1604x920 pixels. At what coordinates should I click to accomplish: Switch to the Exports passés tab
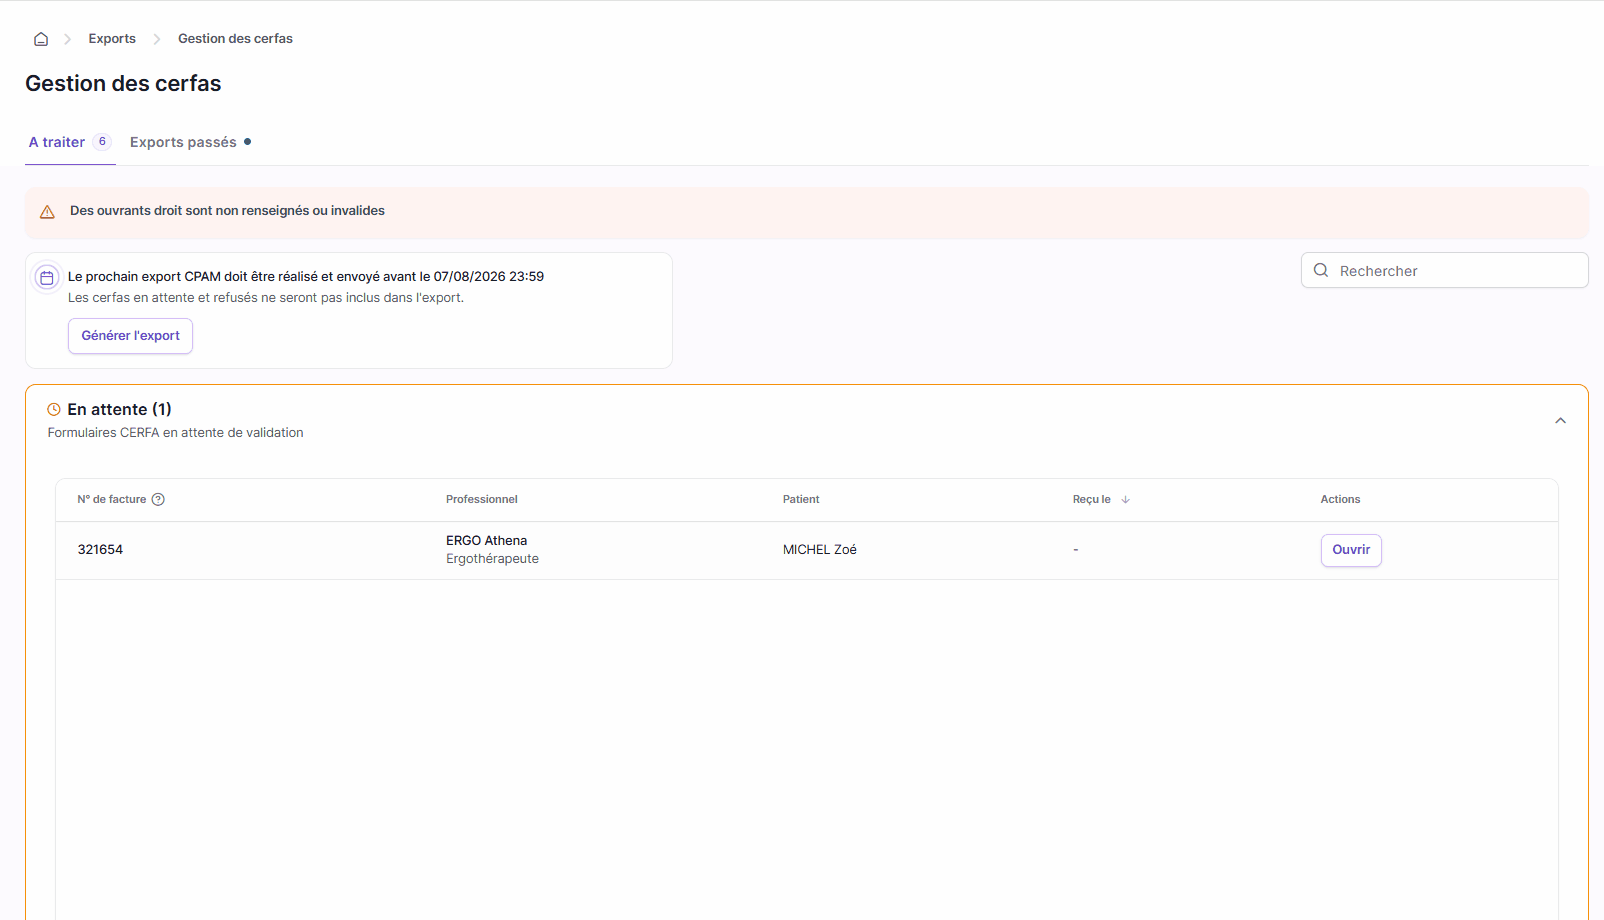183,142
